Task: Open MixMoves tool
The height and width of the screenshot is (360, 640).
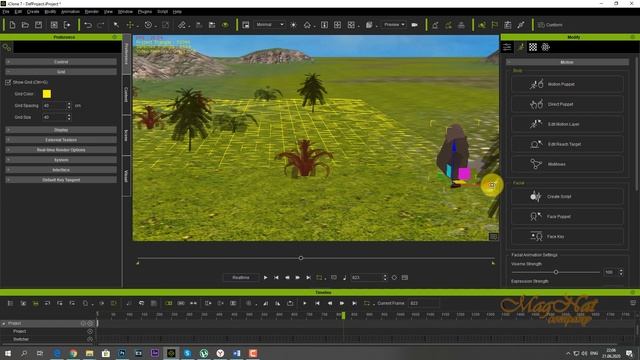Action: [x=567, y=164]
